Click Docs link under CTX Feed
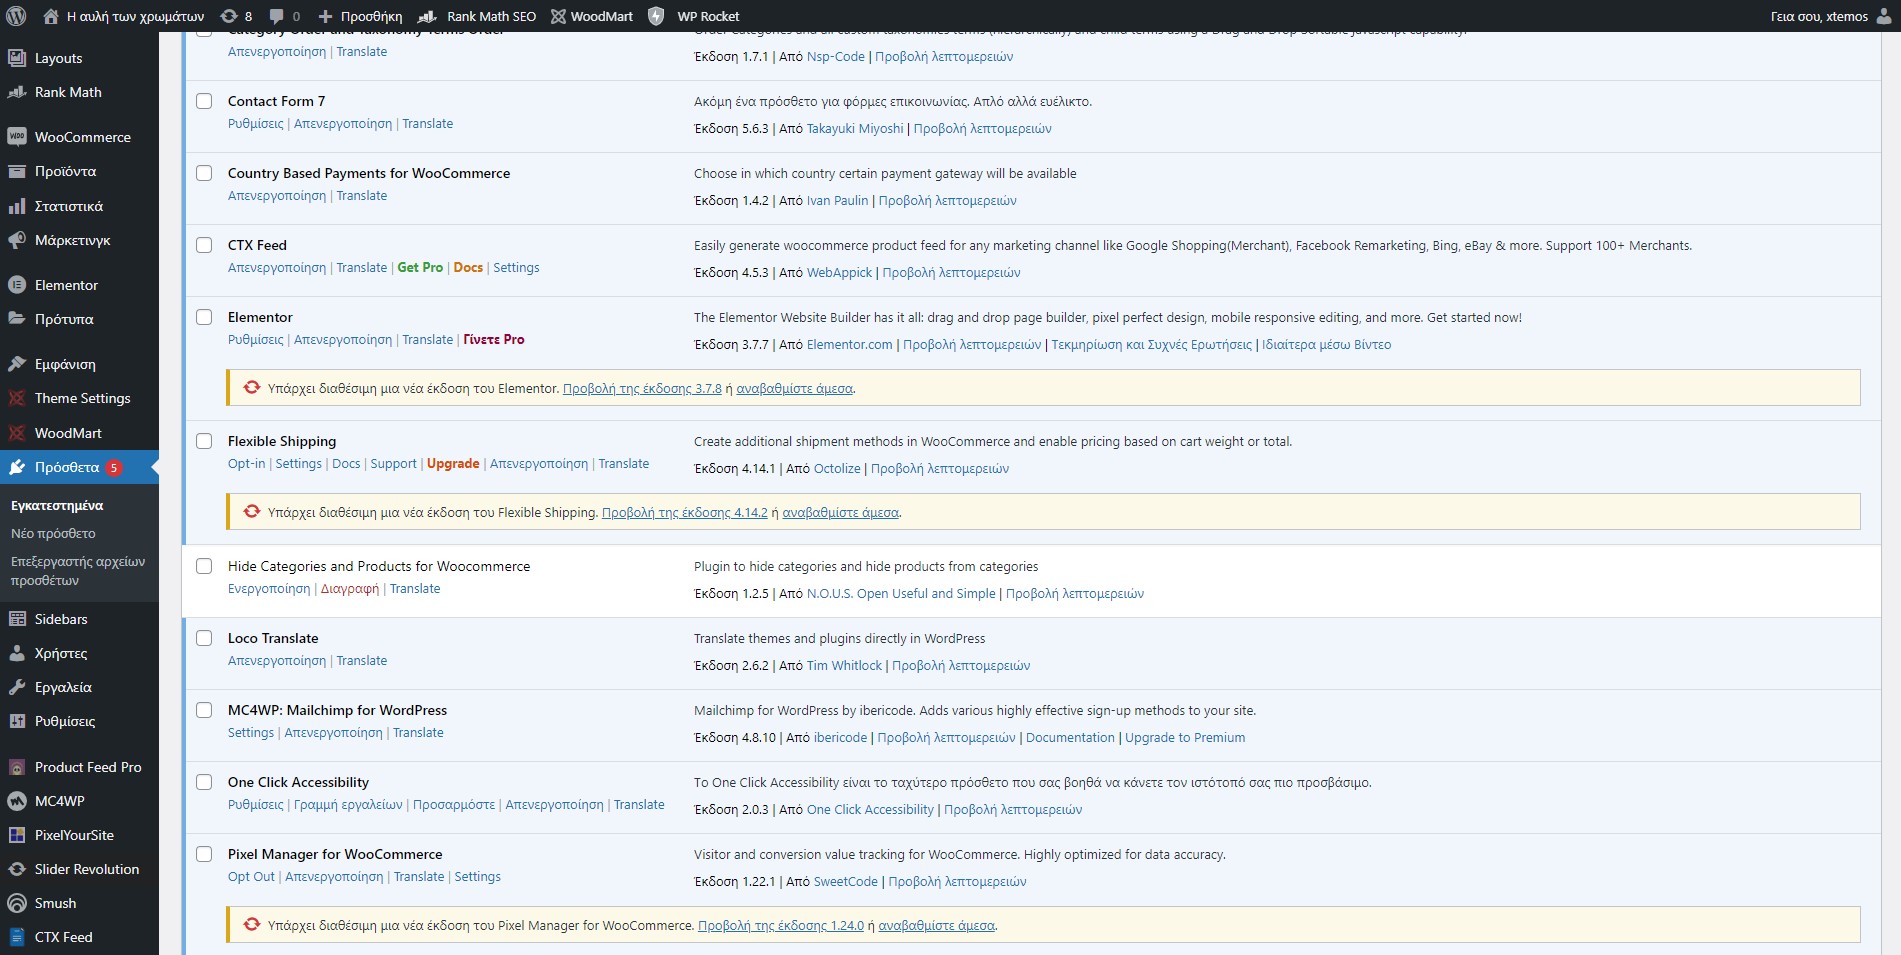Image resolution: width=1901 pixels, height=955 pixels. point(468,268)
